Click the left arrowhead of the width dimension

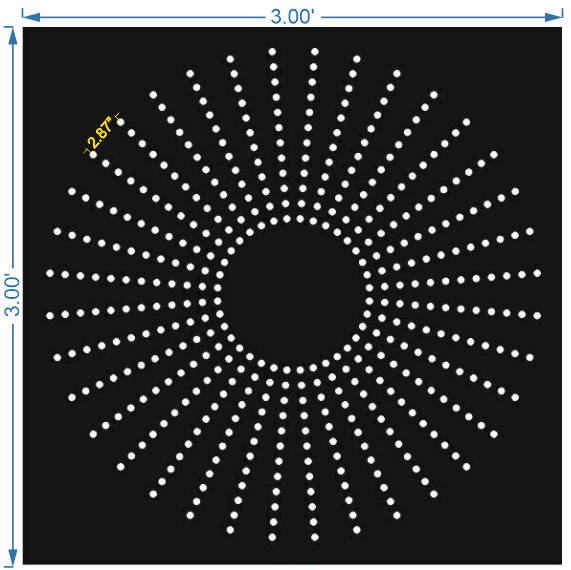point(31,17)
